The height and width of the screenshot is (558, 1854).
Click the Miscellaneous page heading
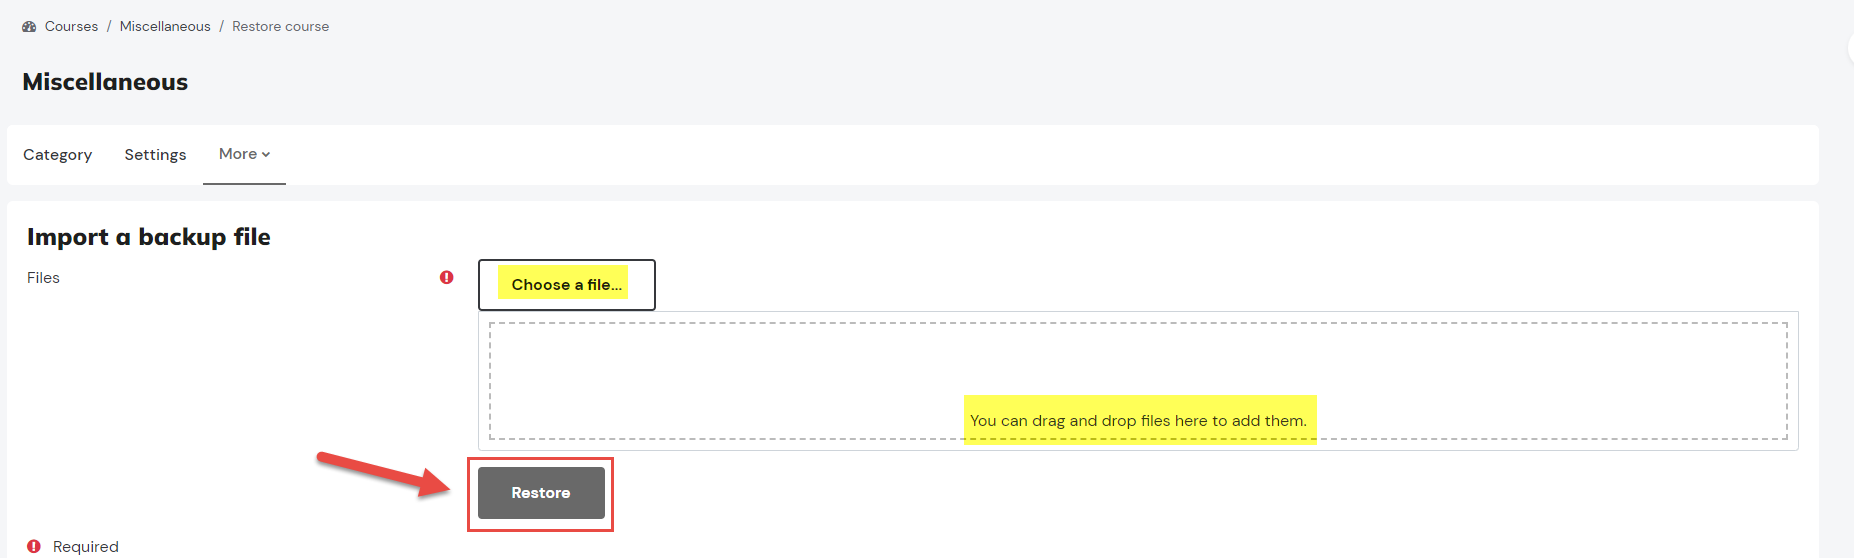(105, 82)
